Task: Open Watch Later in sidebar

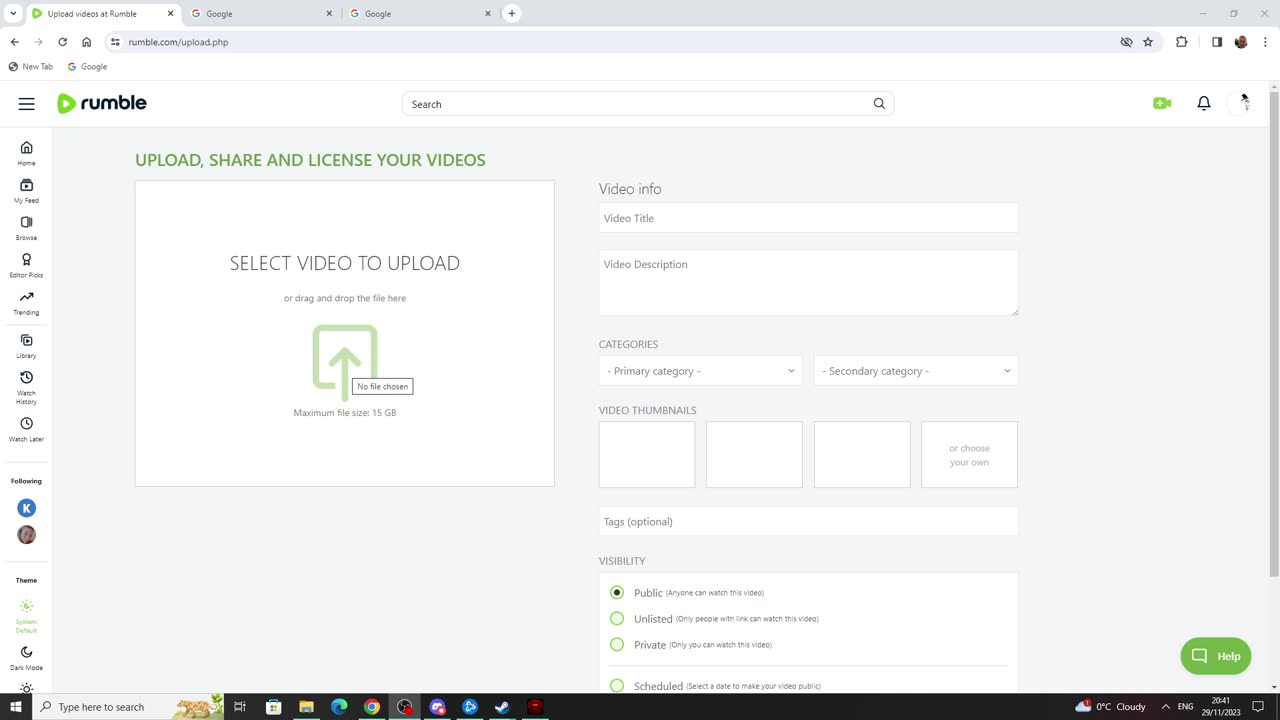Action: pos(26,429)
